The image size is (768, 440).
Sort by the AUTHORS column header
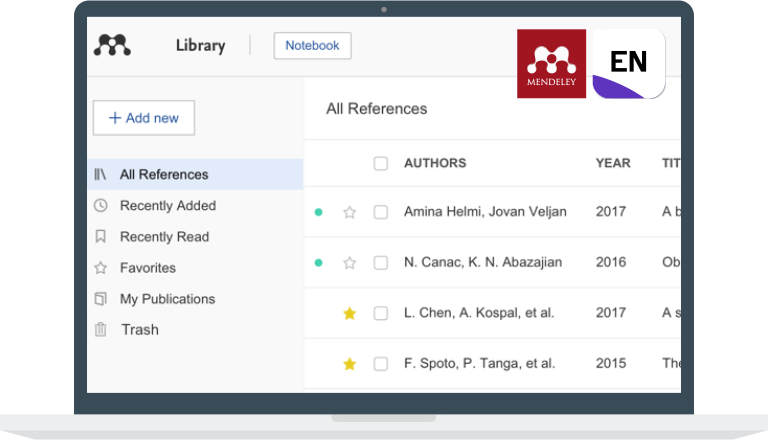[434, 163]
